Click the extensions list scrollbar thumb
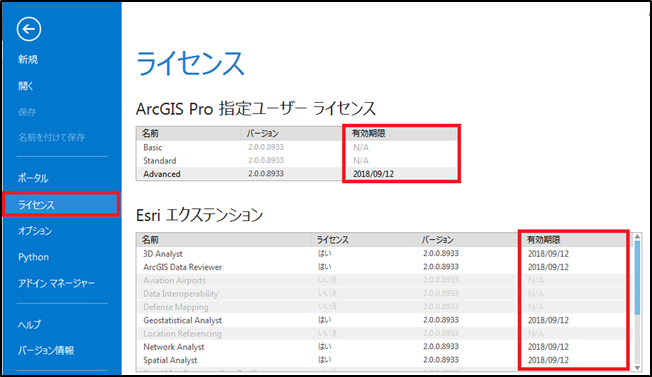This screenshot has height=377, width=652. 637,278
